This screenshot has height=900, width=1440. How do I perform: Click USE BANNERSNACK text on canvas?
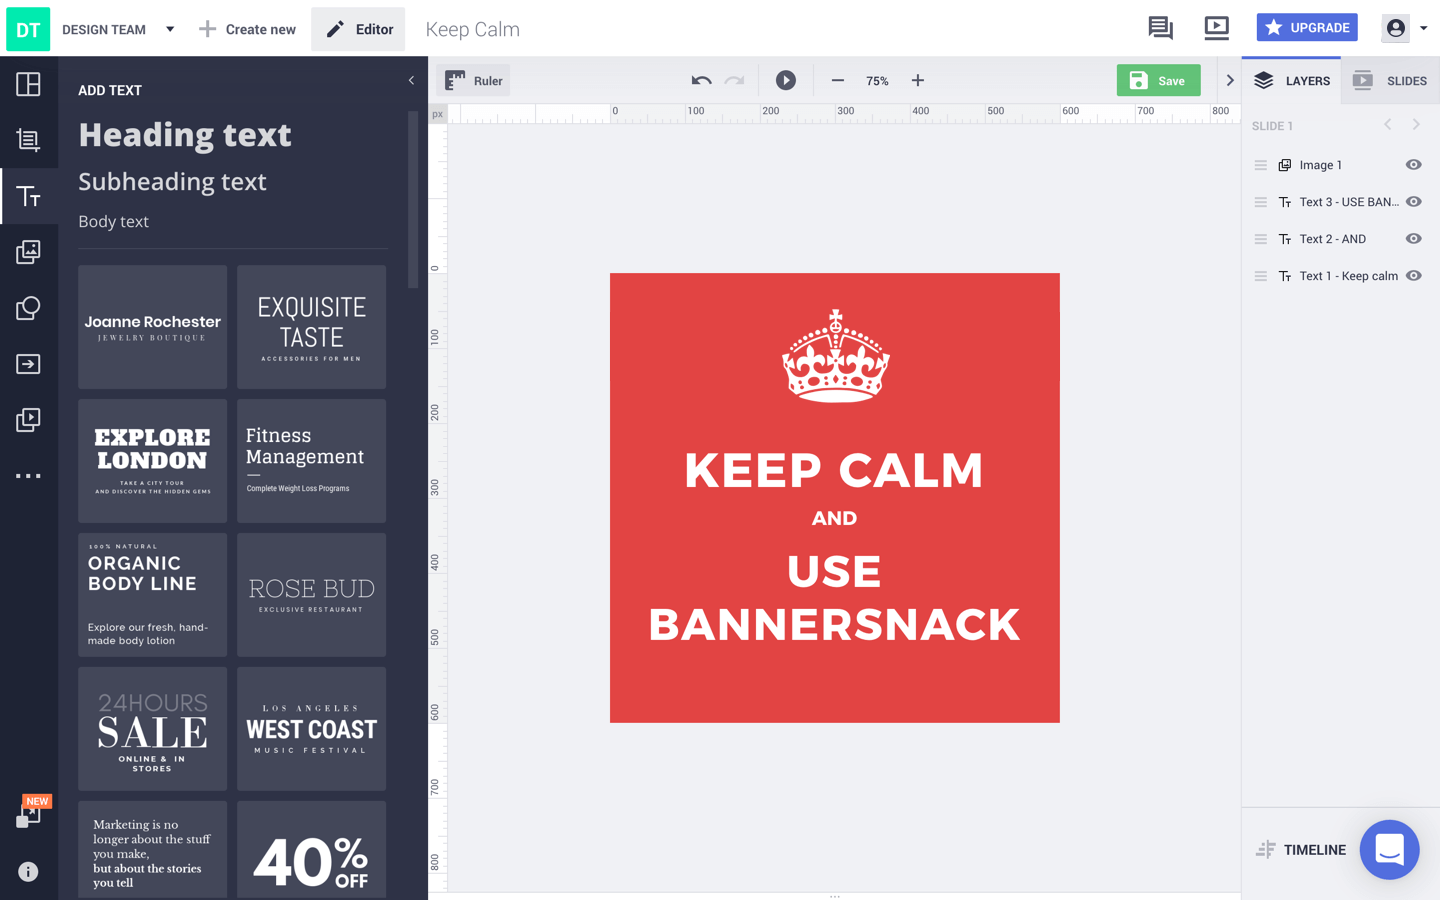point(834,598)
